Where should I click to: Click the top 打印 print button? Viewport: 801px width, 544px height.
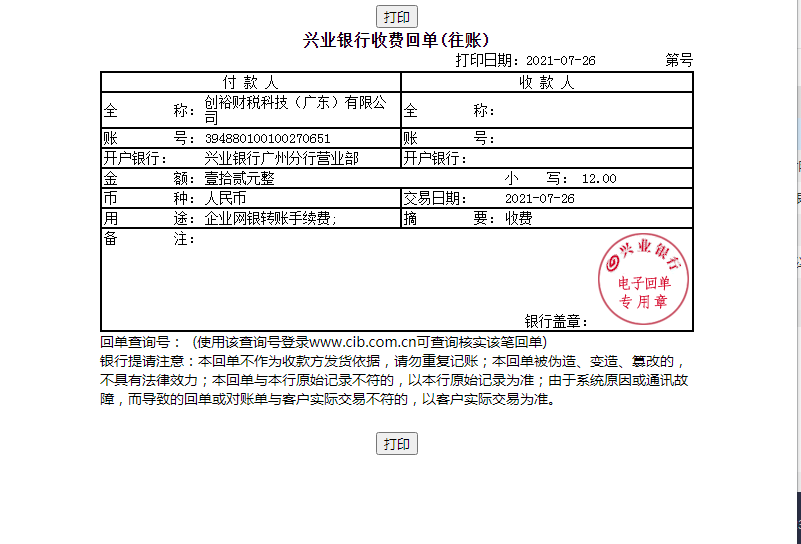pyautogui.click(x=397, y=17)
